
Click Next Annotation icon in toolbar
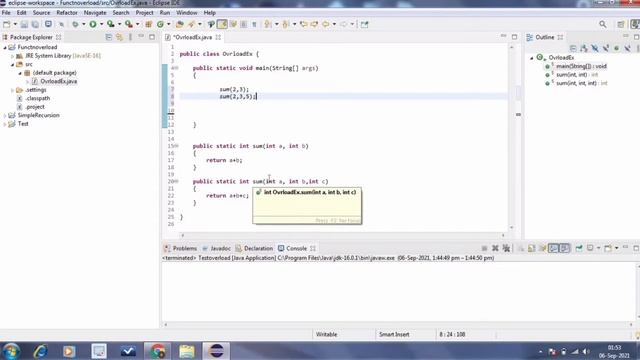[x=268, y=24]
